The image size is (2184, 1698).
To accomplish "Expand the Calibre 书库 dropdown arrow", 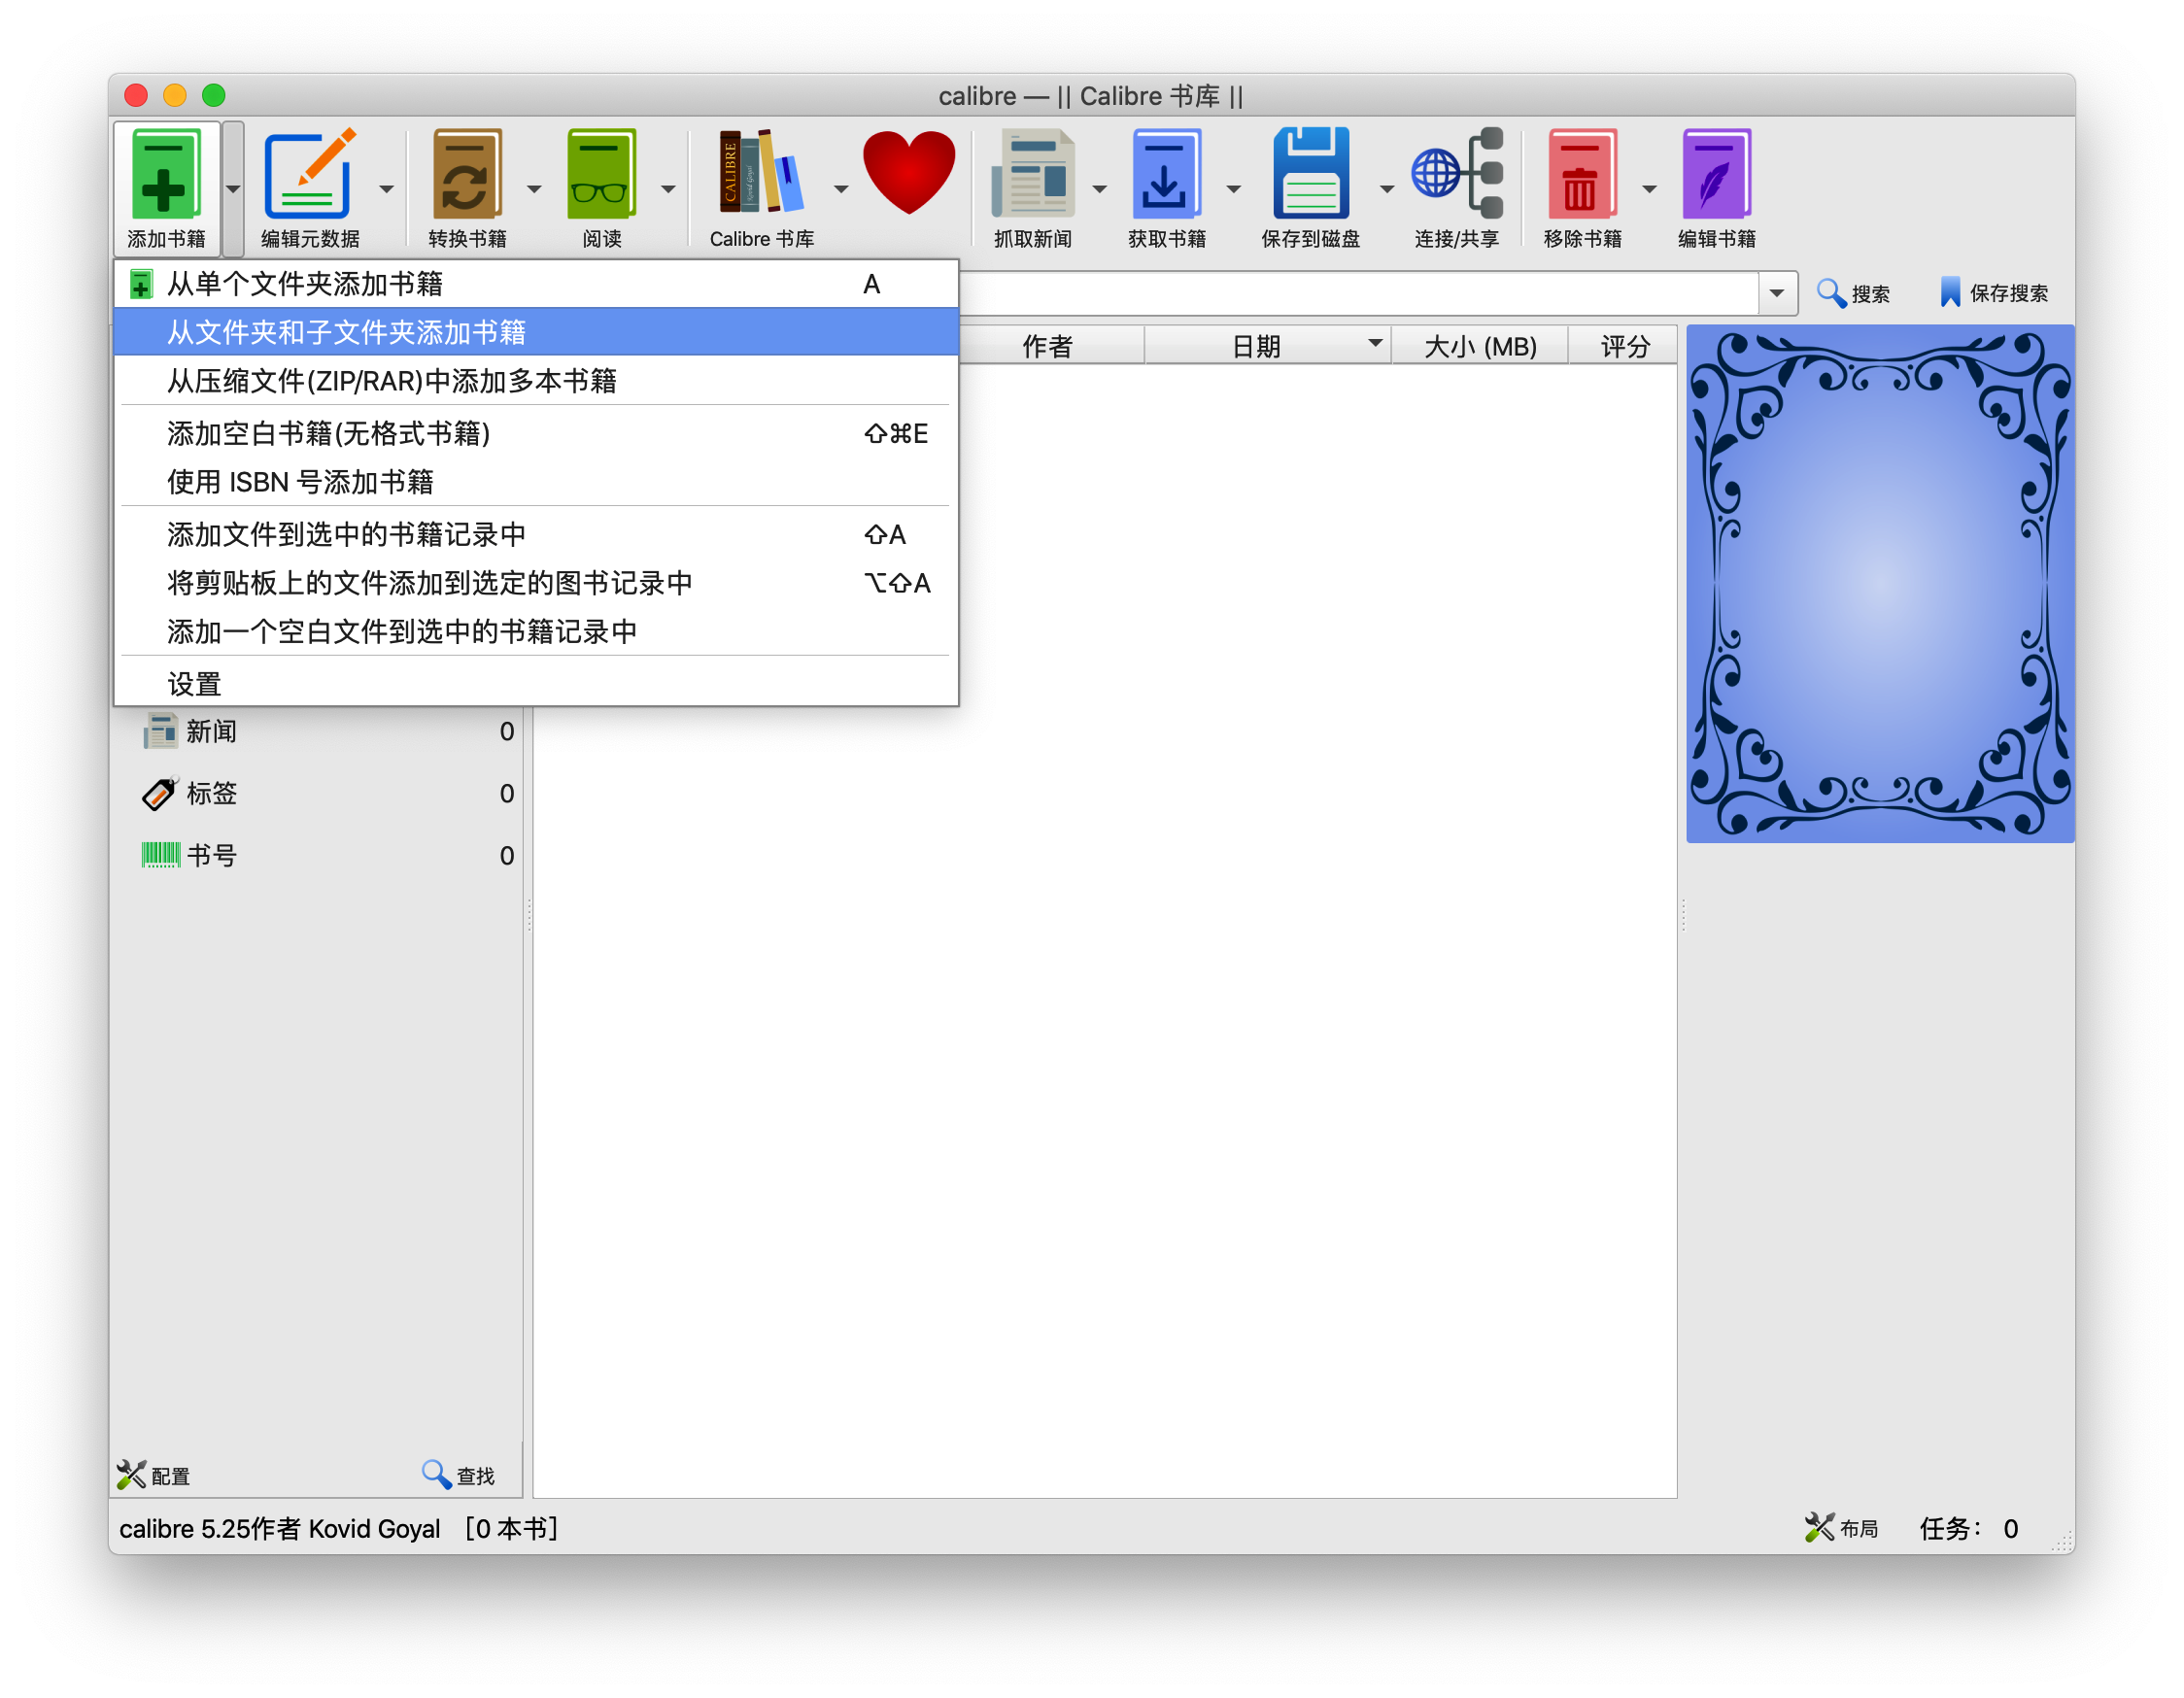I will (x=840, y=189).
